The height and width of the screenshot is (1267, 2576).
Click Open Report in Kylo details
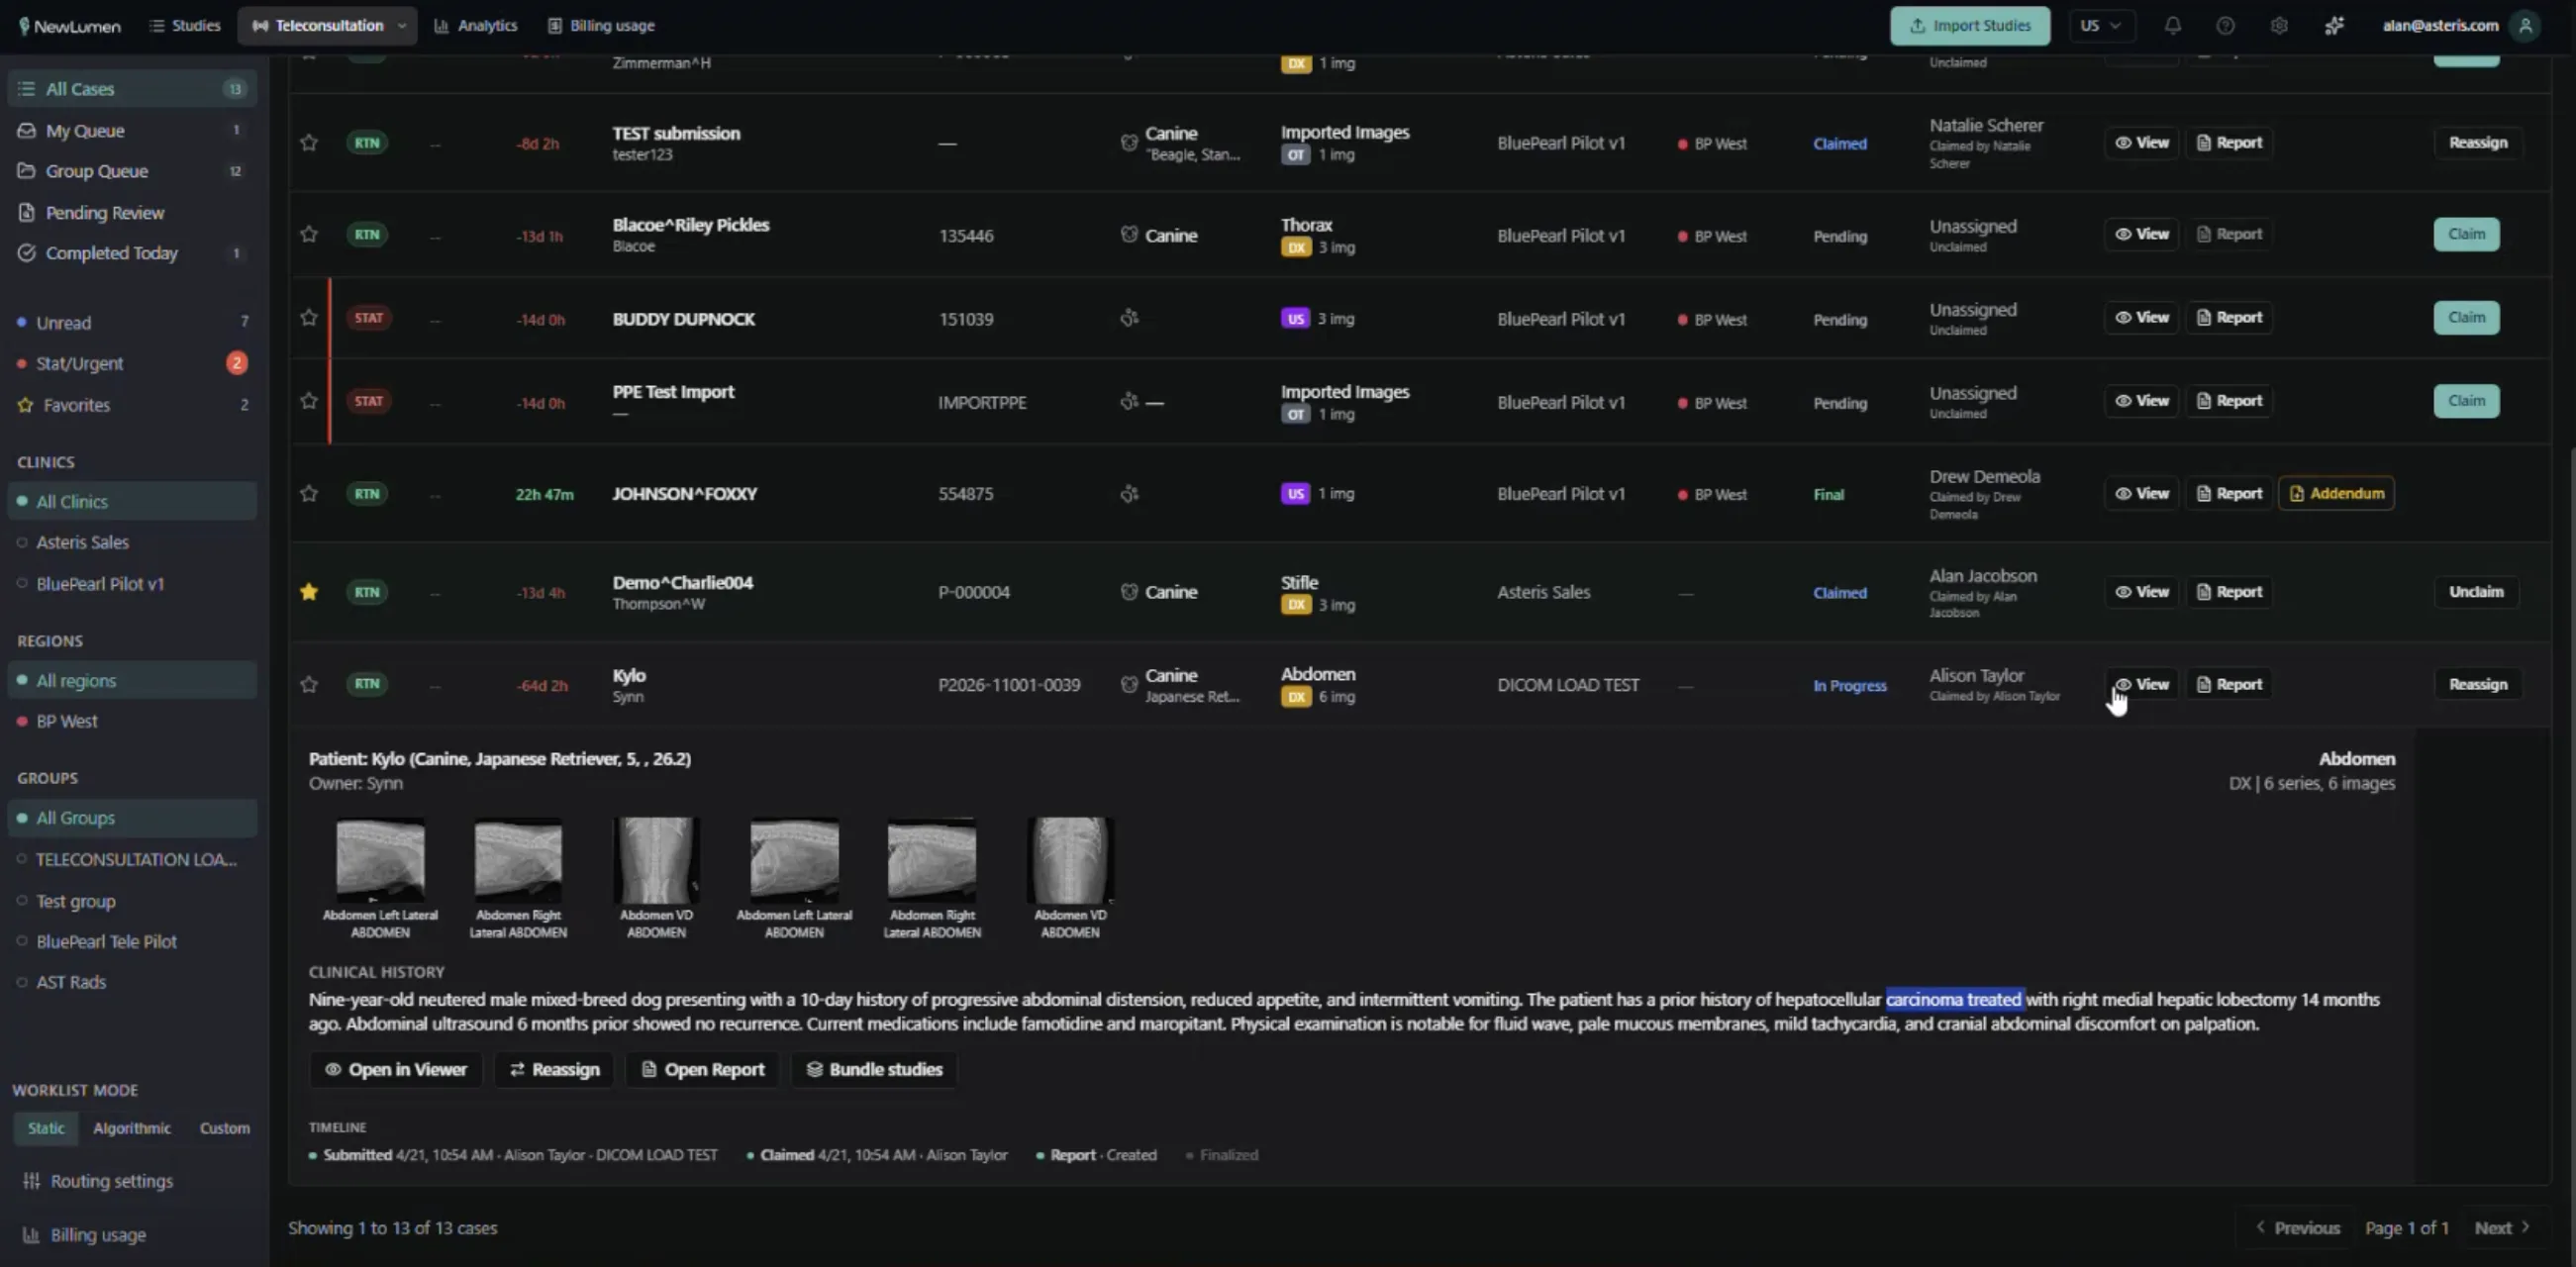[702, 1070]
